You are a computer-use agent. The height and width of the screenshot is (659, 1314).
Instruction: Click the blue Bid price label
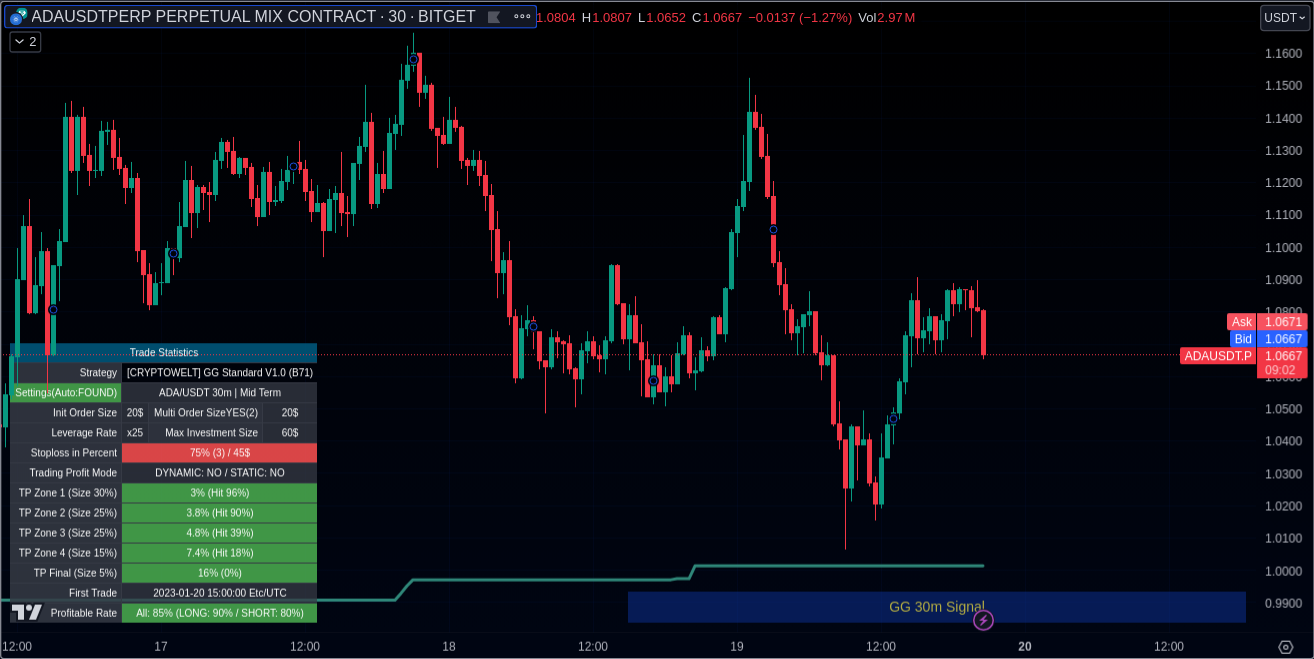[1242, 339]
